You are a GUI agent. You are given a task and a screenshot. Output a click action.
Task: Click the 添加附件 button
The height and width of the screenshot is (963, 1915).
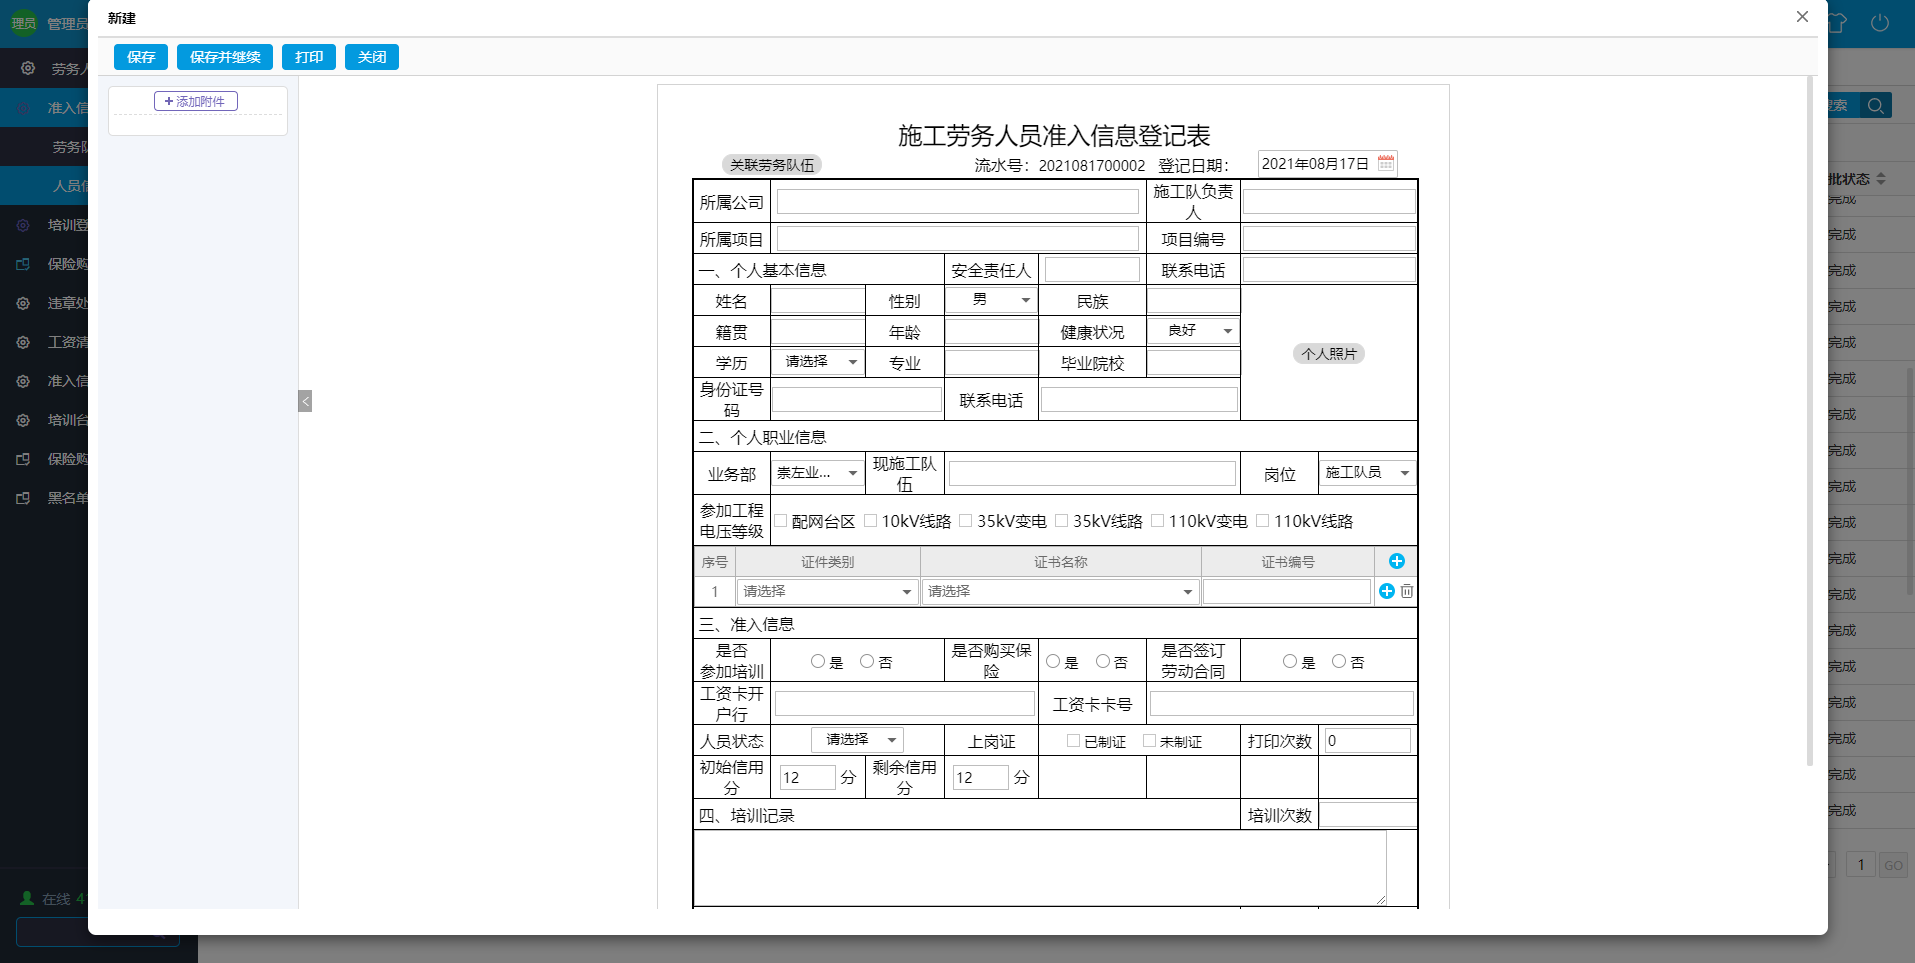196,101
